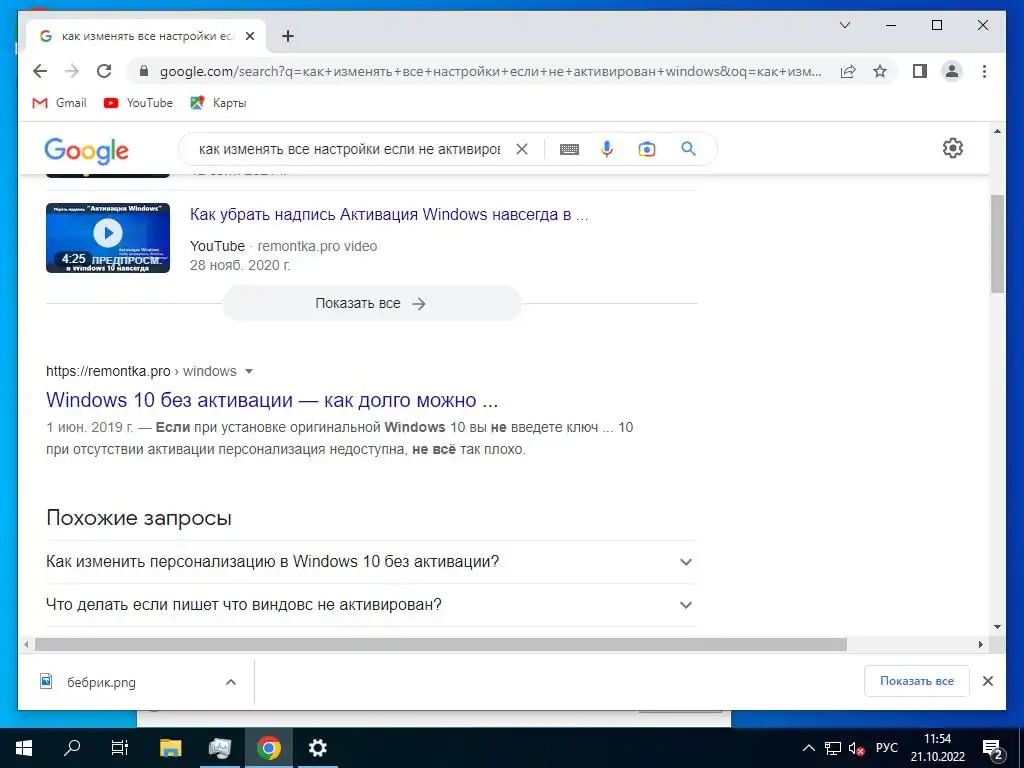Open the clock and calendar 11:54
The width and height of the screenshot is (1024, 768).
tap(938, 748)
